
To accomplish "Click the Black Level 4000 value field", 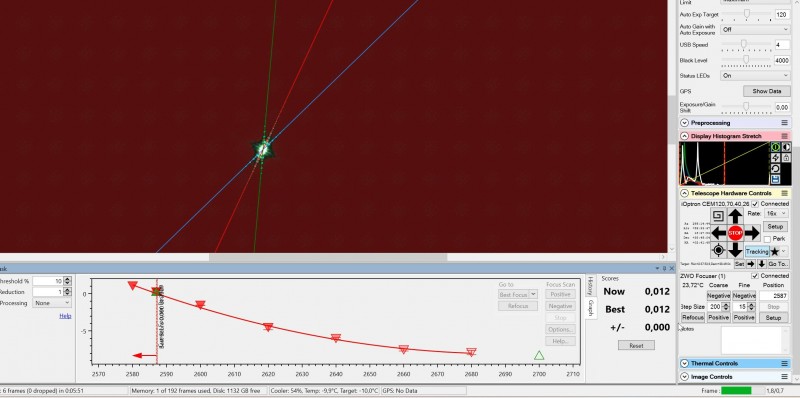I will pyautogui.click(x=782, y=60).
